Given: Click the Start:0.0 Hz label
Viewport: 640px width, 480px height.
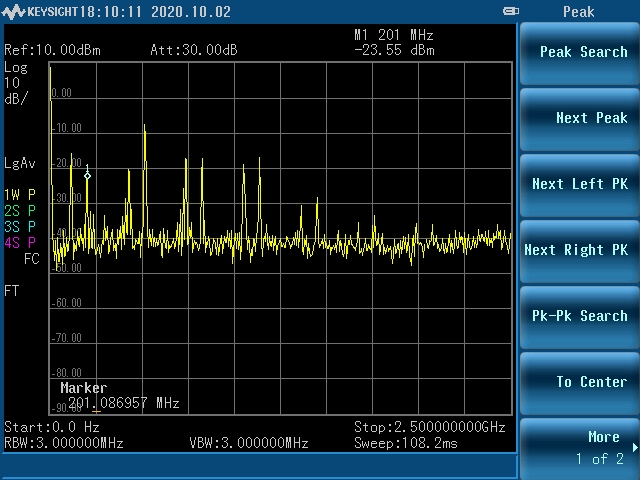Looking at the screenshot, I should click(x=52, y=427).
